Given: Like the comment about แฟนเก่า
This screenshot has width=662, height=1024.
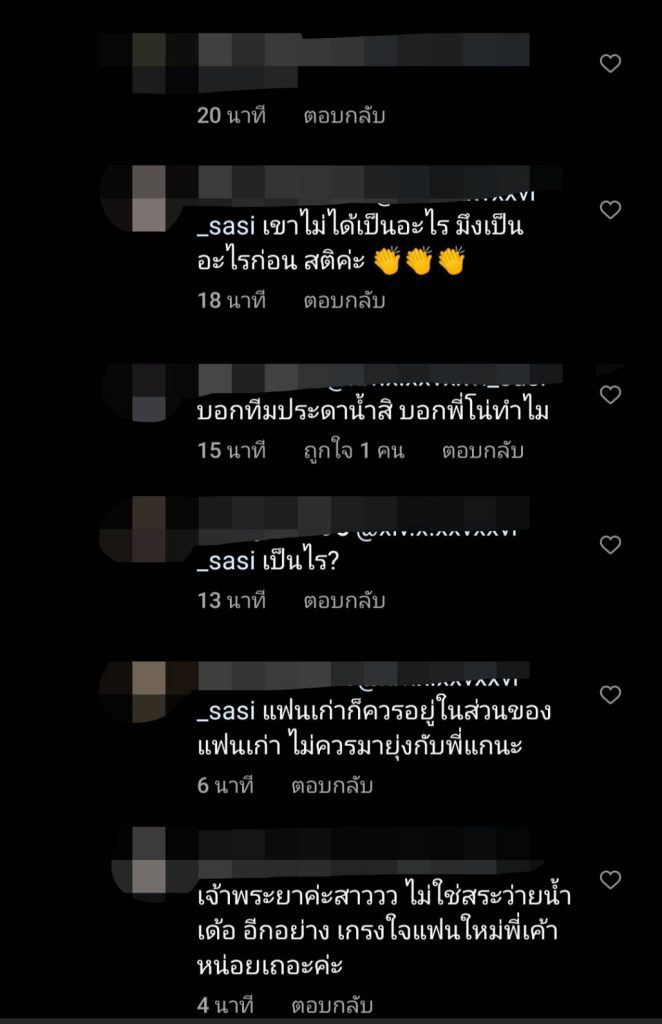Looking at the screenshot, I should click(x=610, y=695).
